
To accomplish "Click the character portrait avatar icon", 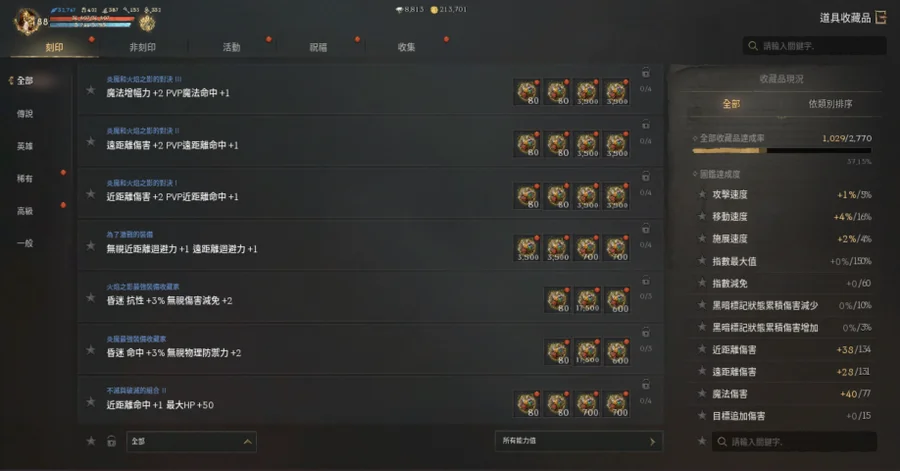I will pyautogui.click(x=25, y=21).
